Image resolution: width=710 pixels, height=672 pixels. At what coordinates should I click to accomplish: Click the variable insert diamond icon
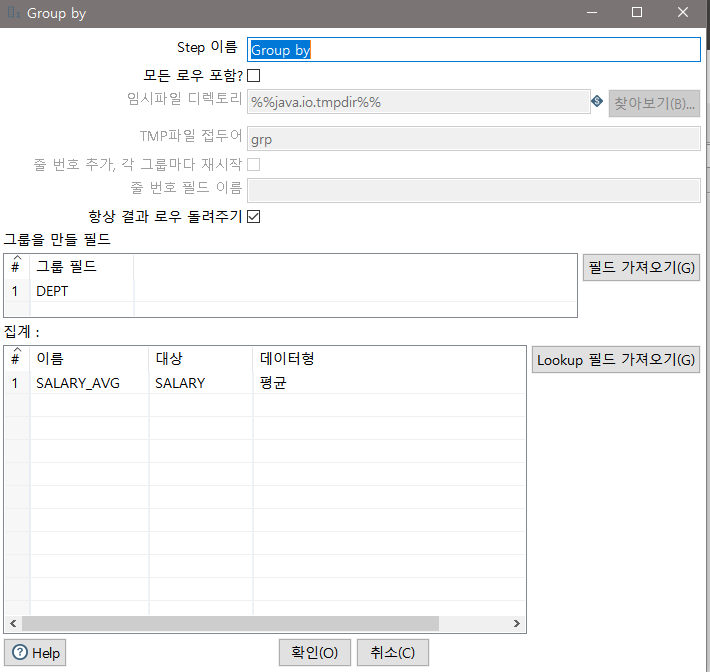(x=597, y=101)
